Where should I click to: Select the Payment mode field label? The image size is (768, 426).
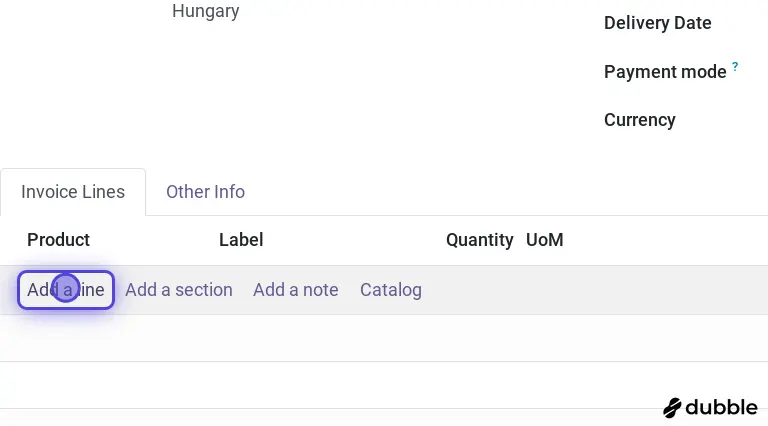pyautogui.click(x=665, y=72)
